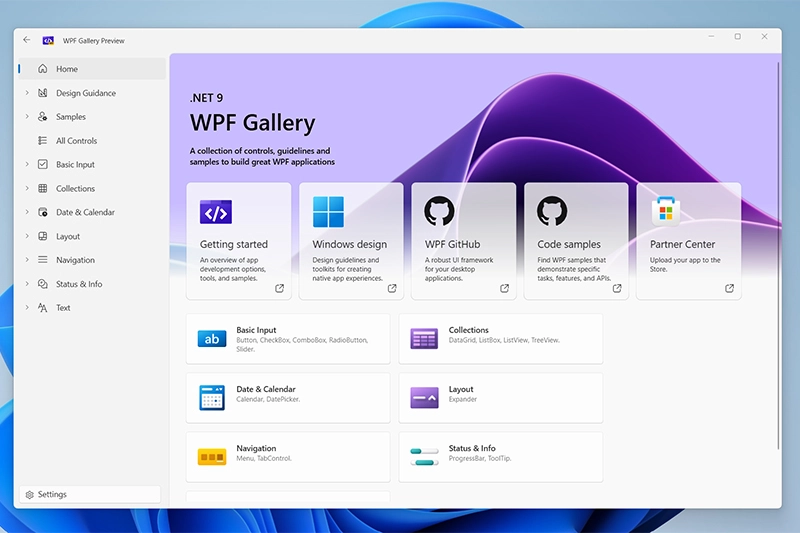The width and height of the screenshot is (800, 533).
Task: Click the Microsoft Store icon on Partner Center card
Action: point(665,211)
